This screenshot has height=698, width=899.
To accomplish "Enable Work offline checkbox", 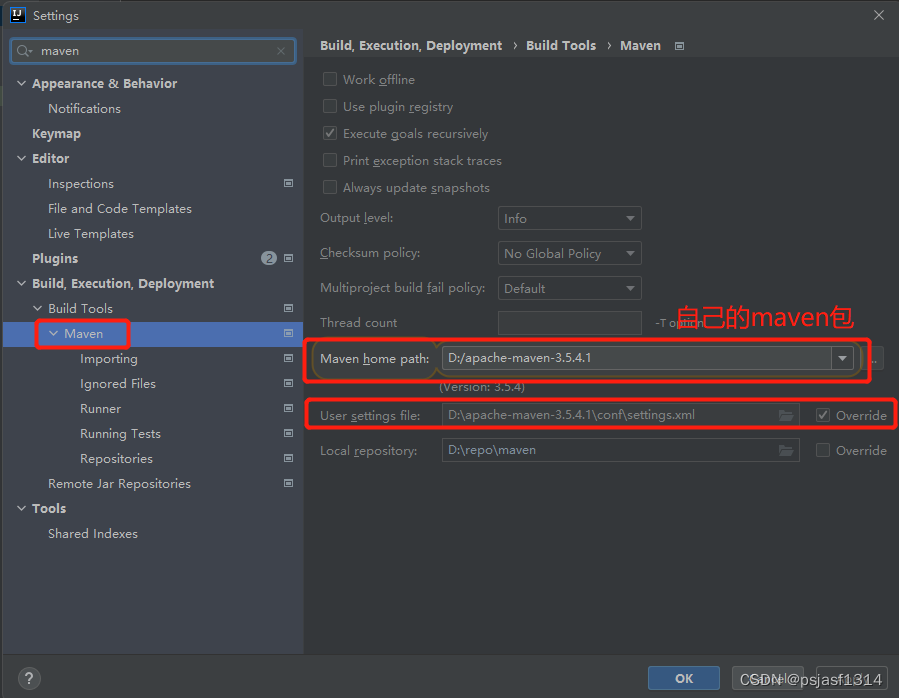I will point(330,79).
